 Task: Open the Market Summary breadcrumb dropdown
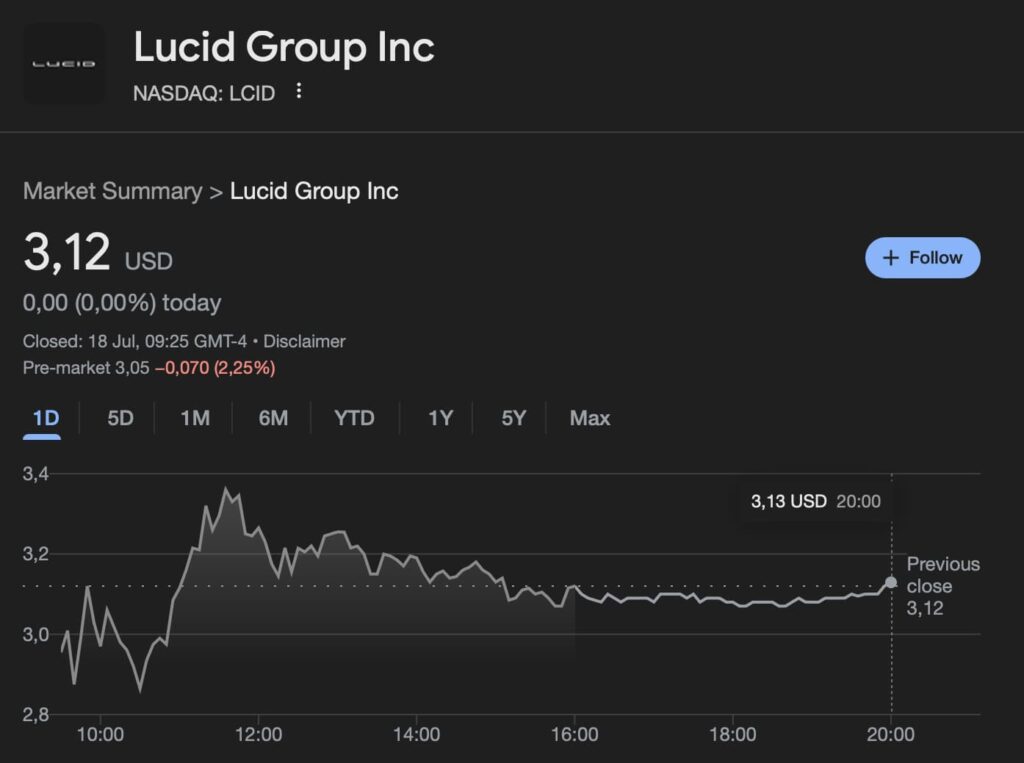click(x=111, y=191)
